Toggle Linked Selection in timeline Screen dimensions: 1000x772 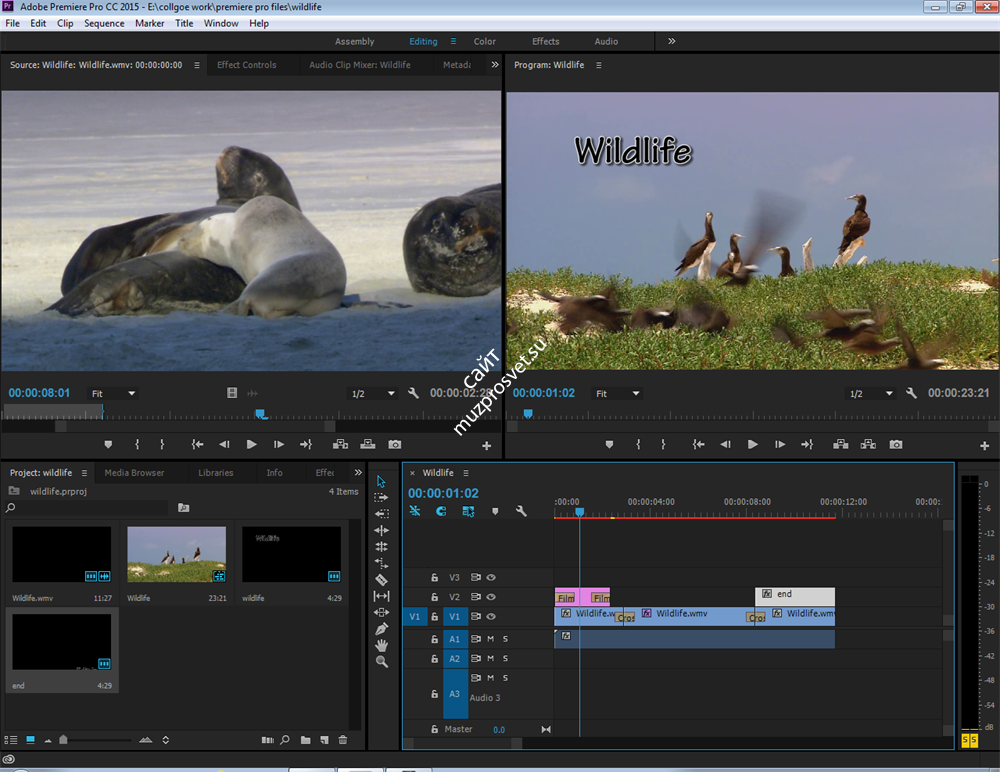[x=468, y=511]
